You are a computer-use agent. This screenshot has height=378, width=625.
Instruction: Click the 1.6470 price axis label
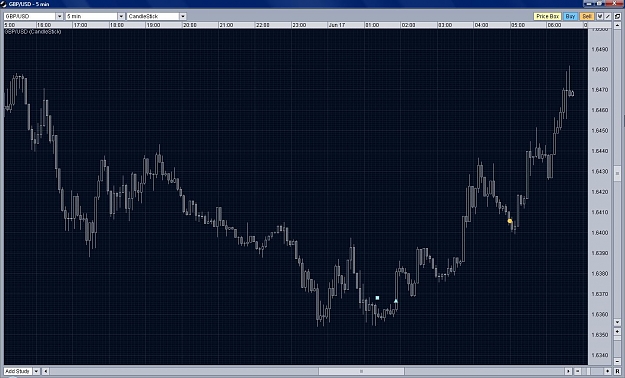pyautogui.click(x=600, y=90)
